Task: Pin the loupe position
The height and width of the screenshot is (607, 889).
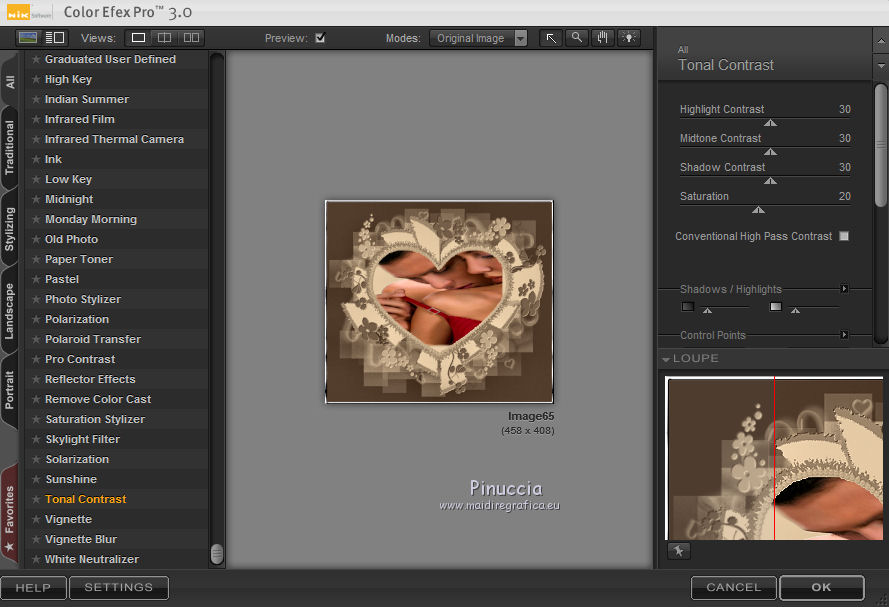Action: [679, 551]
